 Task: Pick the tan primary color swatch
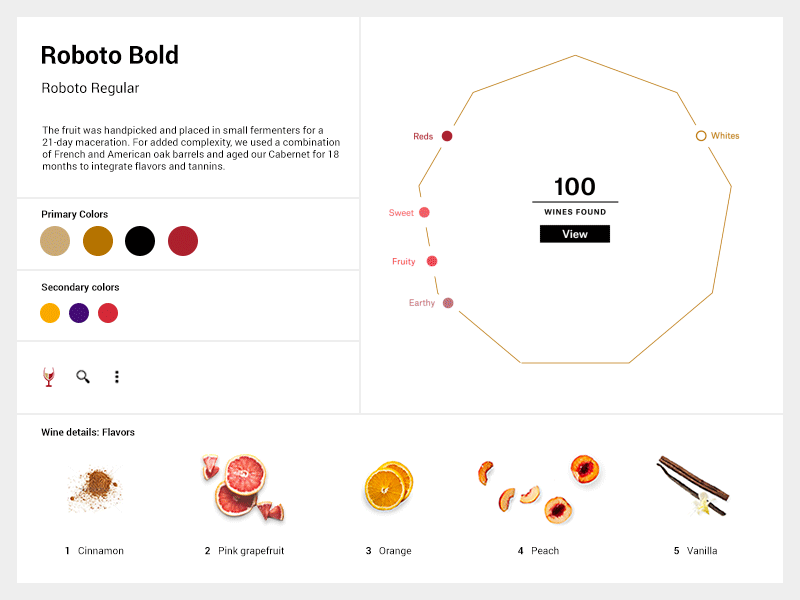[55, 241]
